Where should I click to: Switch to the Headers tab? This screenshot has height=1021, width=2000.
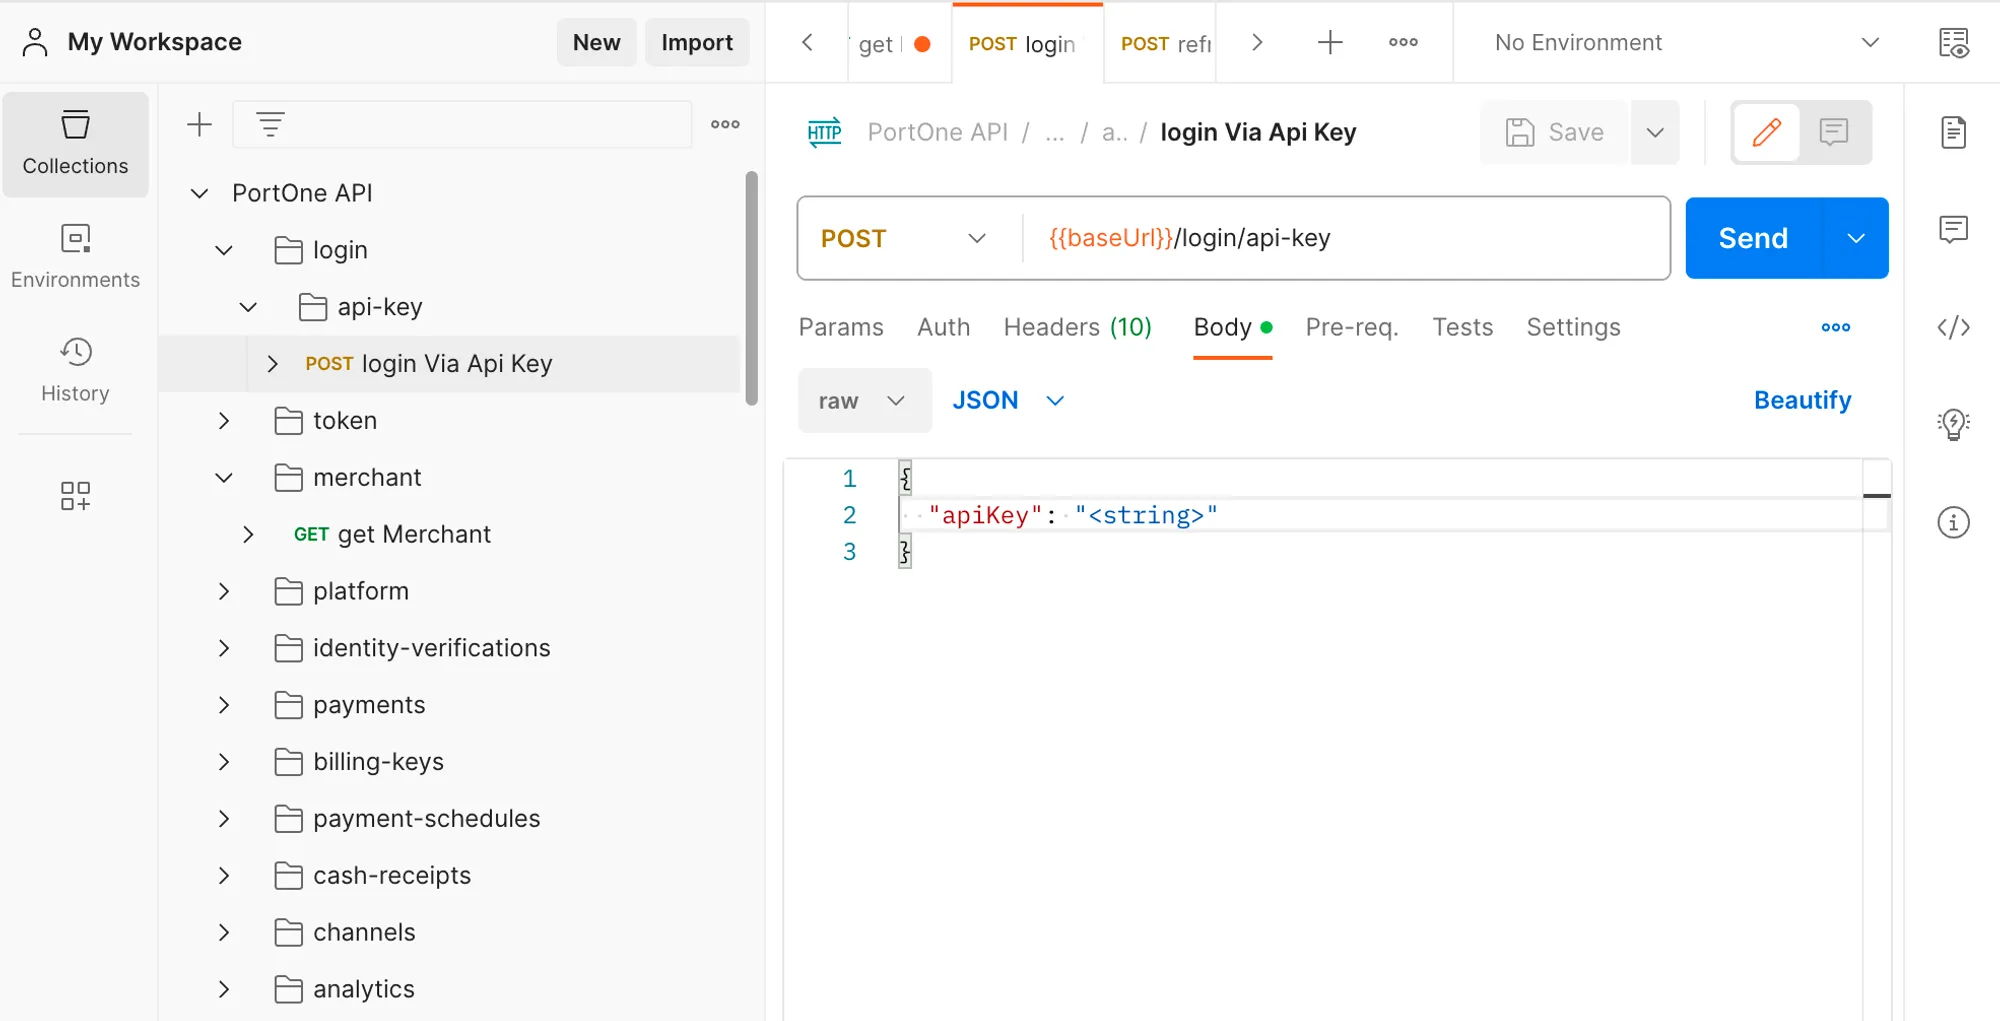click(x=1077, y=327)
